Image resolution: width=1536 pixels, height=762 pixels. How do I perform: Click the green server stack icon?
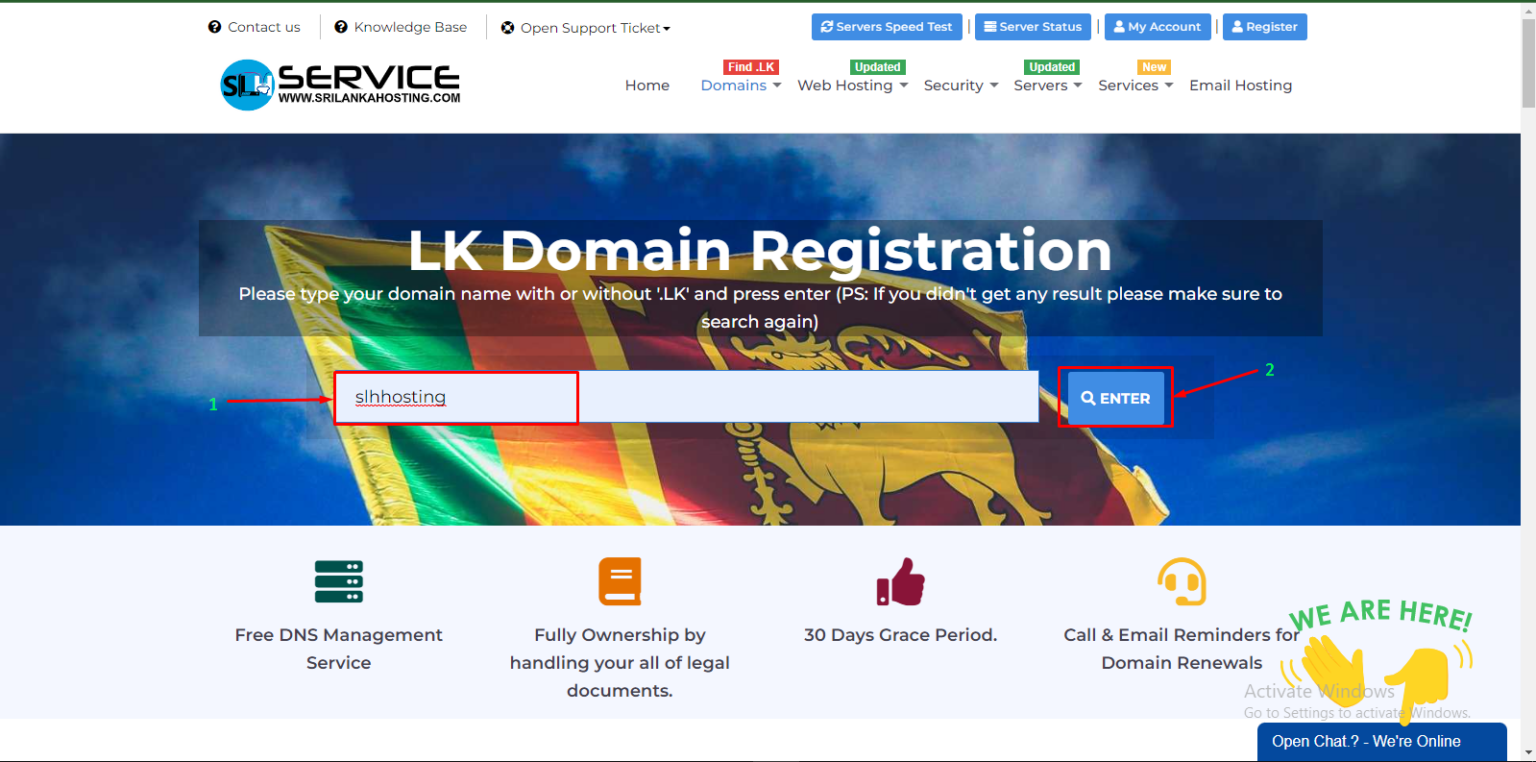tap(338, 581)
